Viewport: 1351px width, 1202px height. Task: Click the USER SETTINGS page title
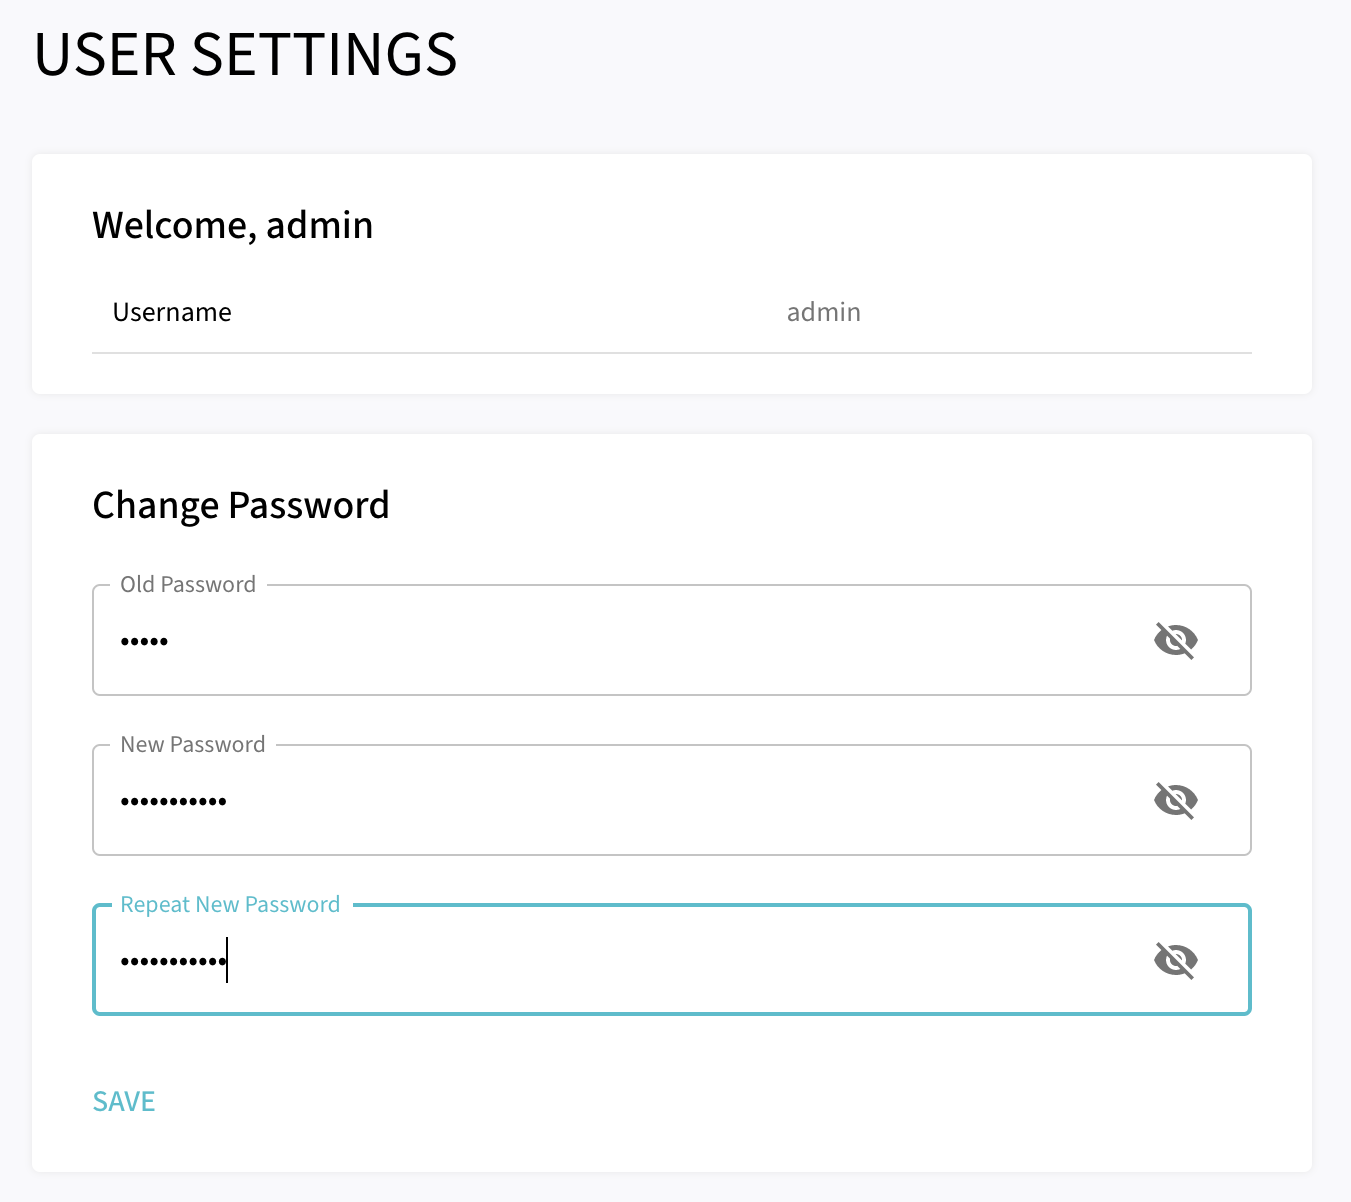245,54
